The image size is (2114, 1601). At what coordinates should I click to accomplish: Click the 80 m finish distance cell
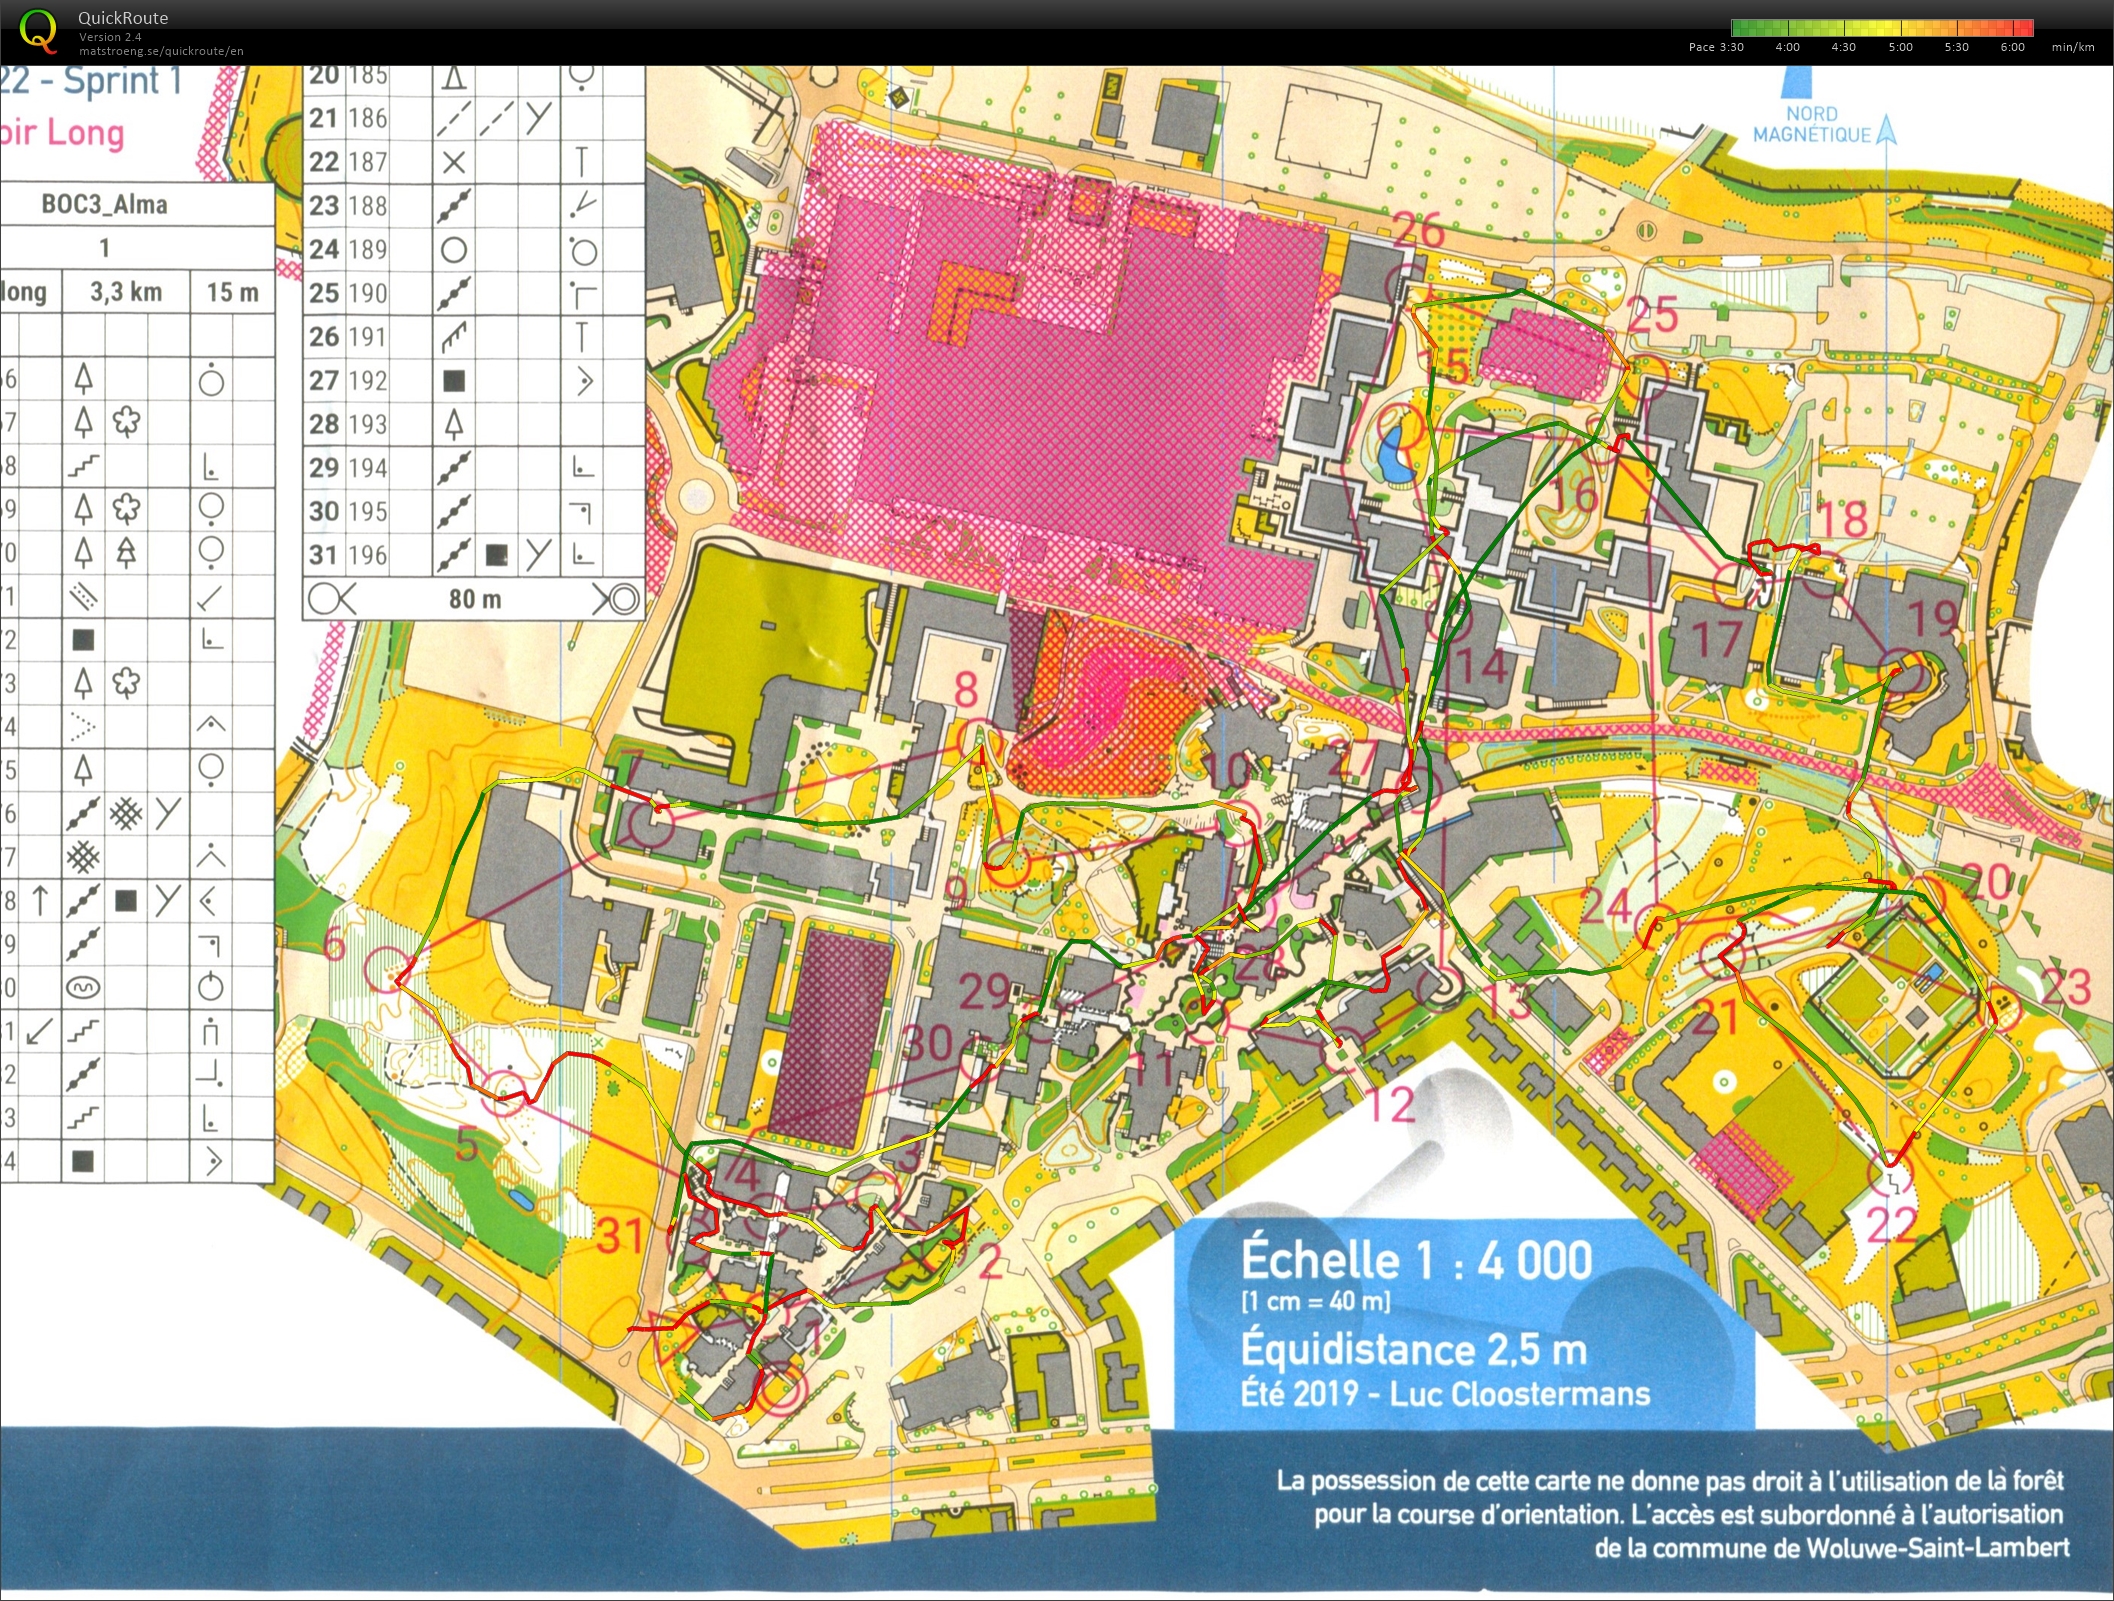tap(474, 599)
